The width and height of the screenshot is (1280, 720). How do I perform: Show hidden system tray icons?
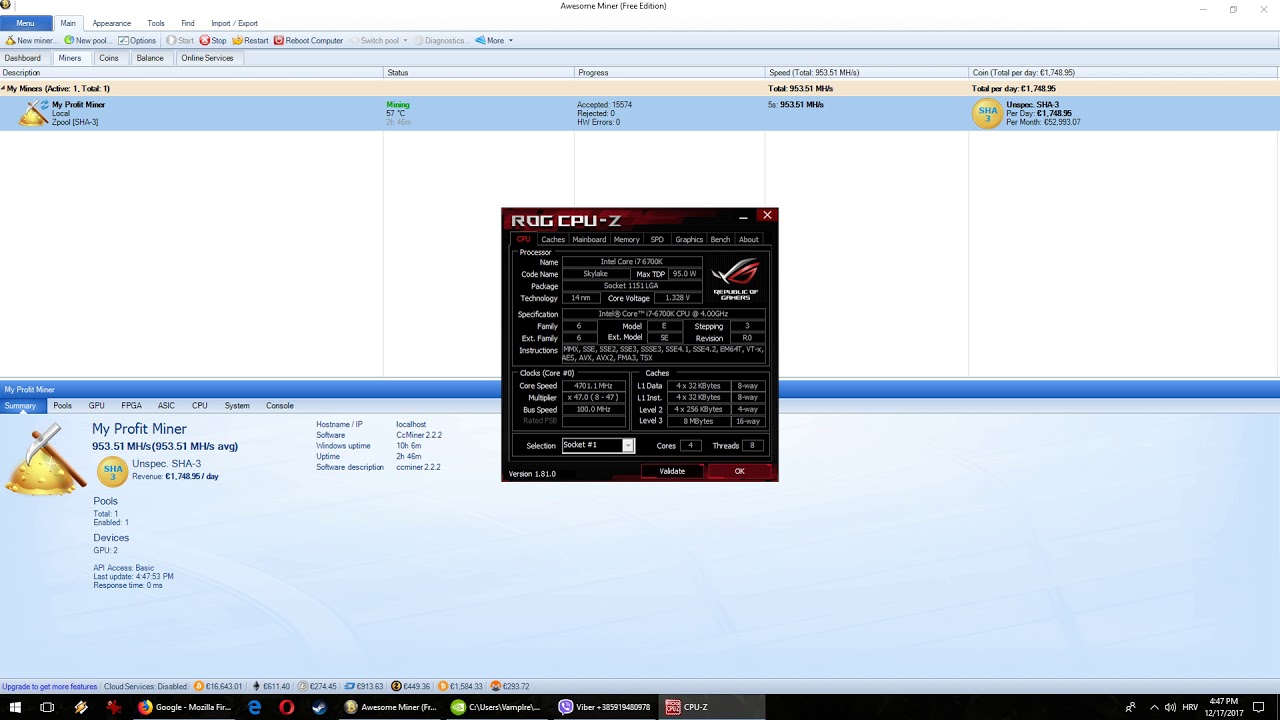pyautogui.click(x=1154, y=707)
